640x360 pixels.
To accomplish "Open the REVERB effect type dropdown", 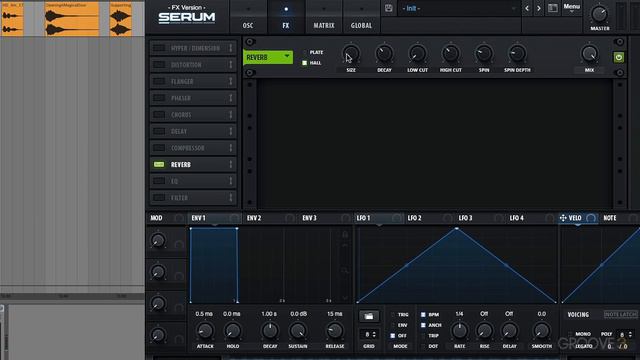I will [x=268, y=58].
